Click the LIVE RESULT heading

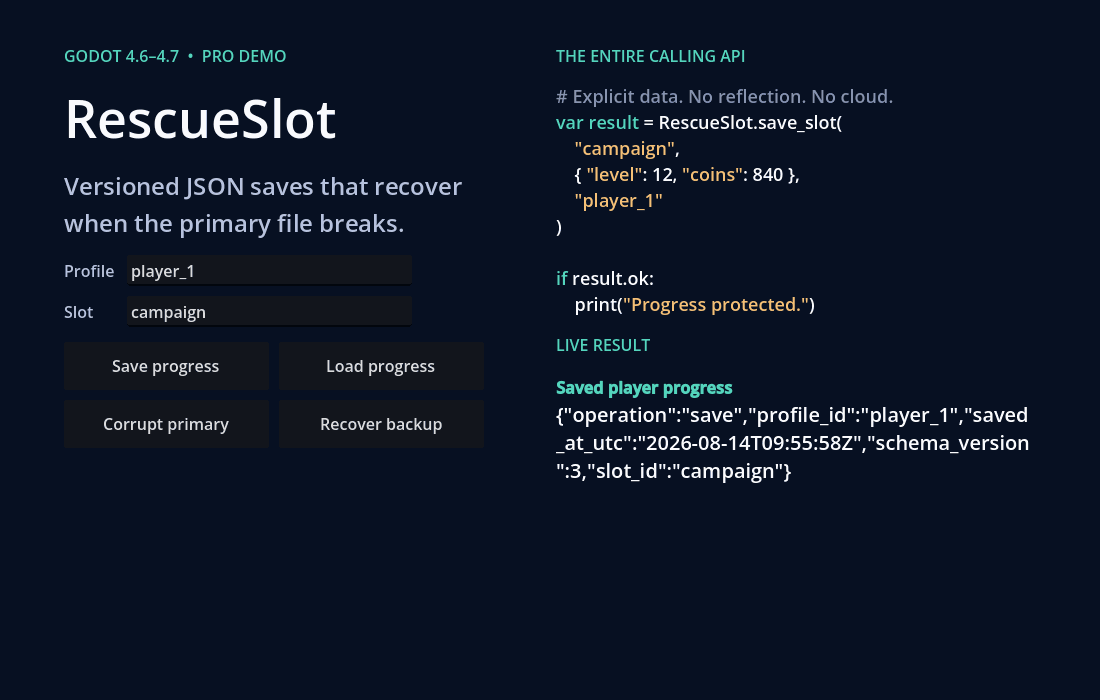603,345
